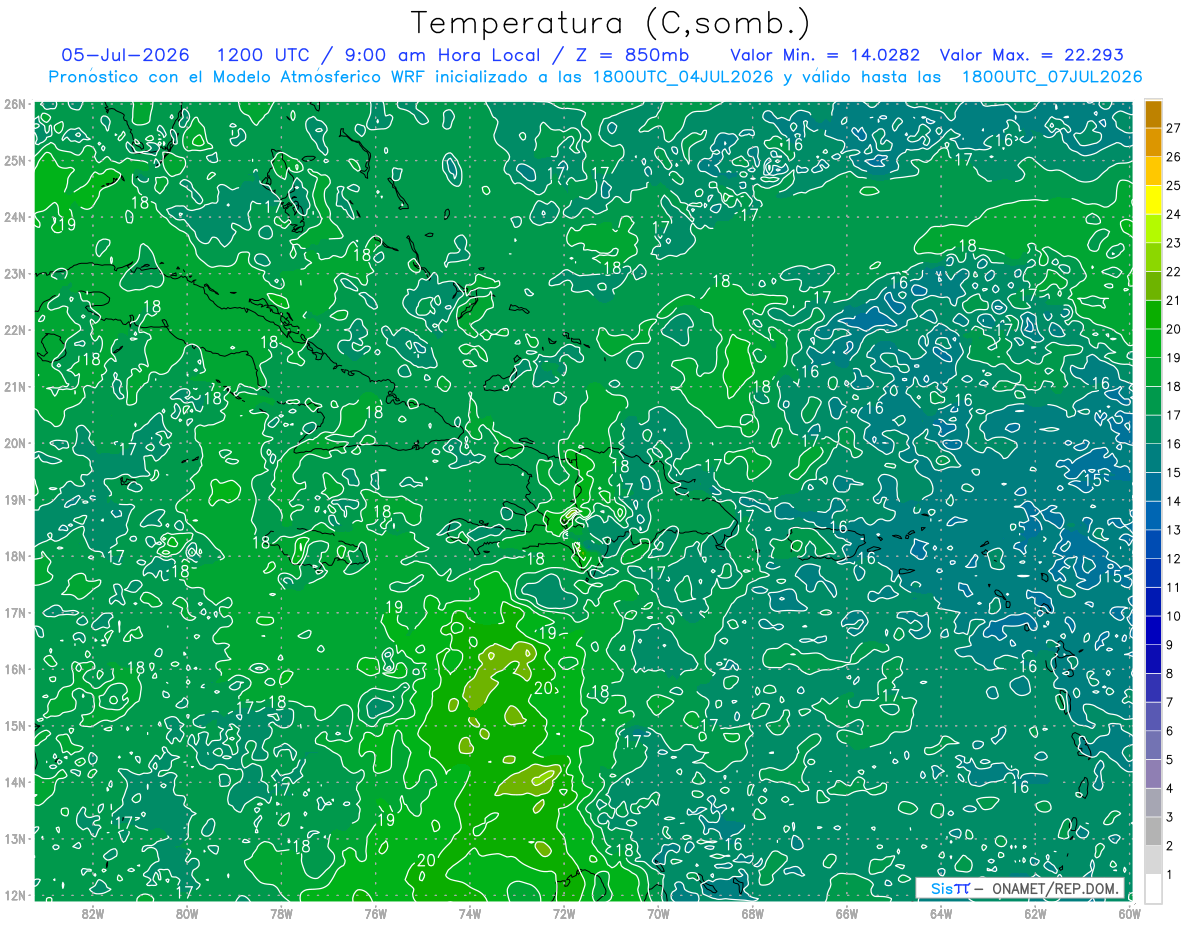Screen dimensions: 1200x927
Task: Click the "1800UTC_04JUL2026" initialization time
Action: (x=683, y=77)
